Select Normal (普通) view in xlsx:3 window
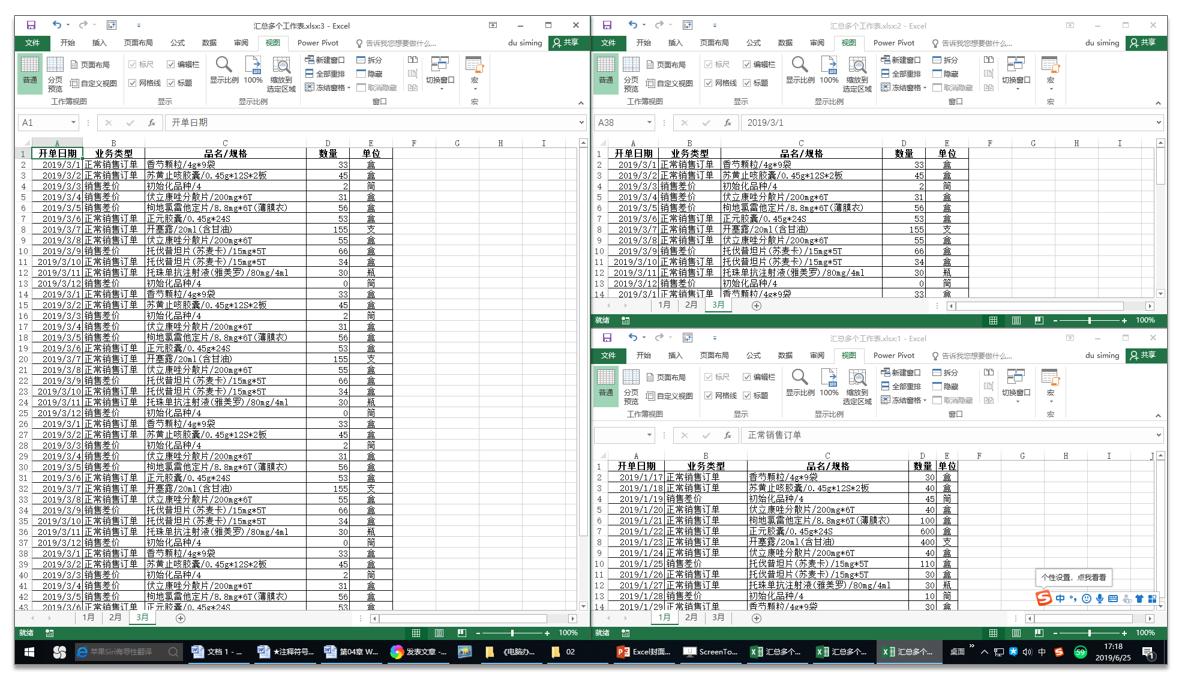This screenshot has width=1181, height=684. pyautogui.click(x=29, y=73)
